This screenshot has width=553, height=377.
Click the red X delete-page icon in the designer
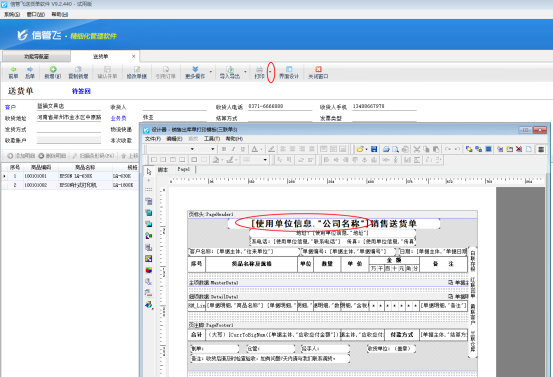pos(519,149)
